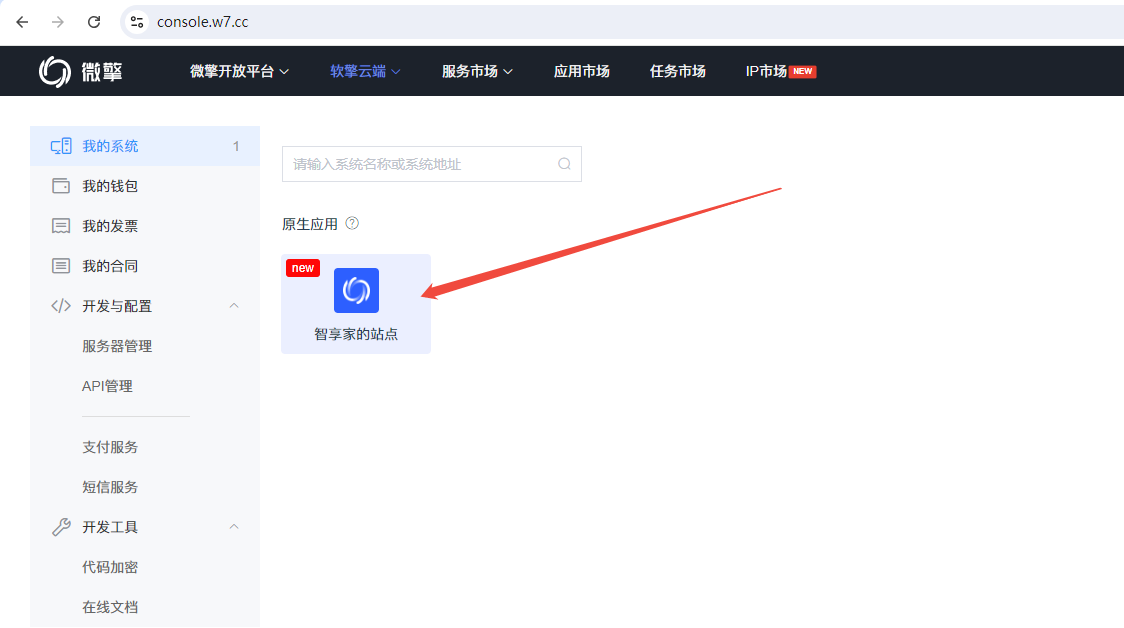Viewport: 1124px width, 628px height.
Task: Expand the 服务市场 dropdown menu
Action: tap(477, 72)
